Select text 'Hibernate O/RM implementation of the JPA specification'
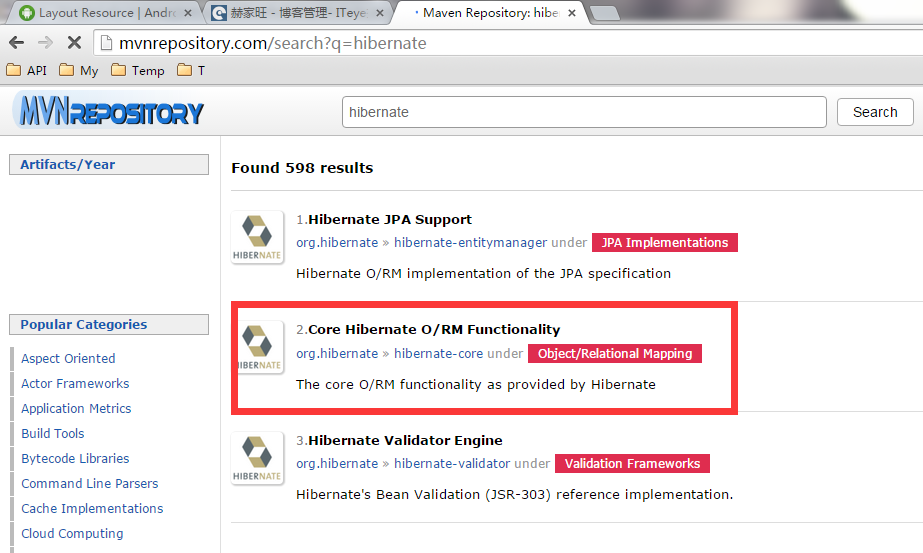Screen dimensions: 923x553 pyautogui.click(x=483, y=273)
